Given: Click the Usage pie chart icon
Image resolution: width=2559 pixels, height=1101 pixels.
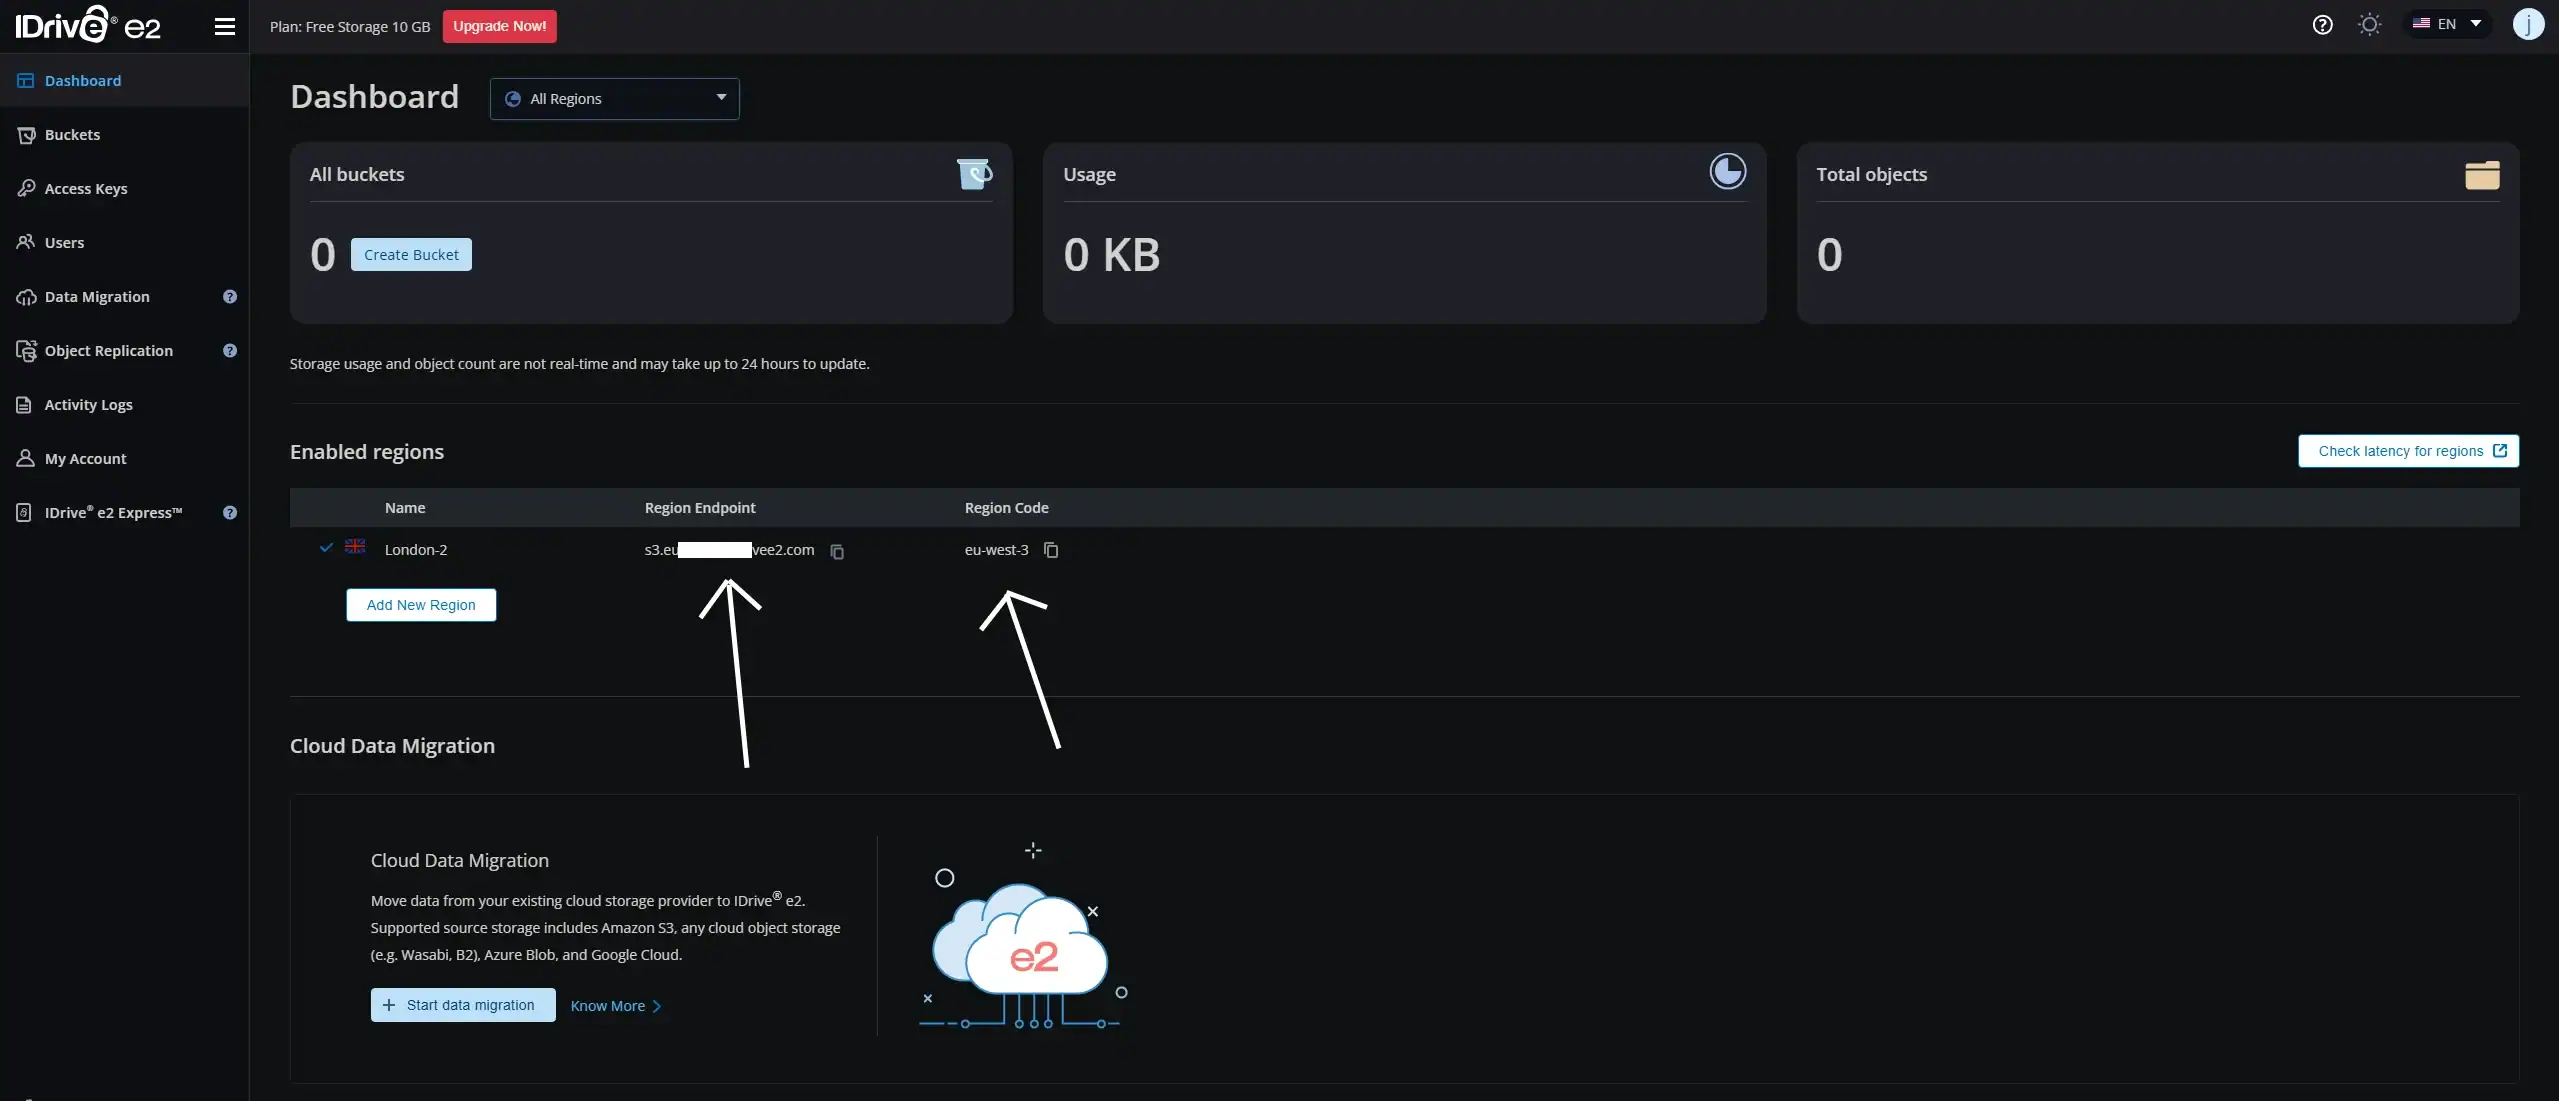Looking at the screenshot, I should [1727, 172].
